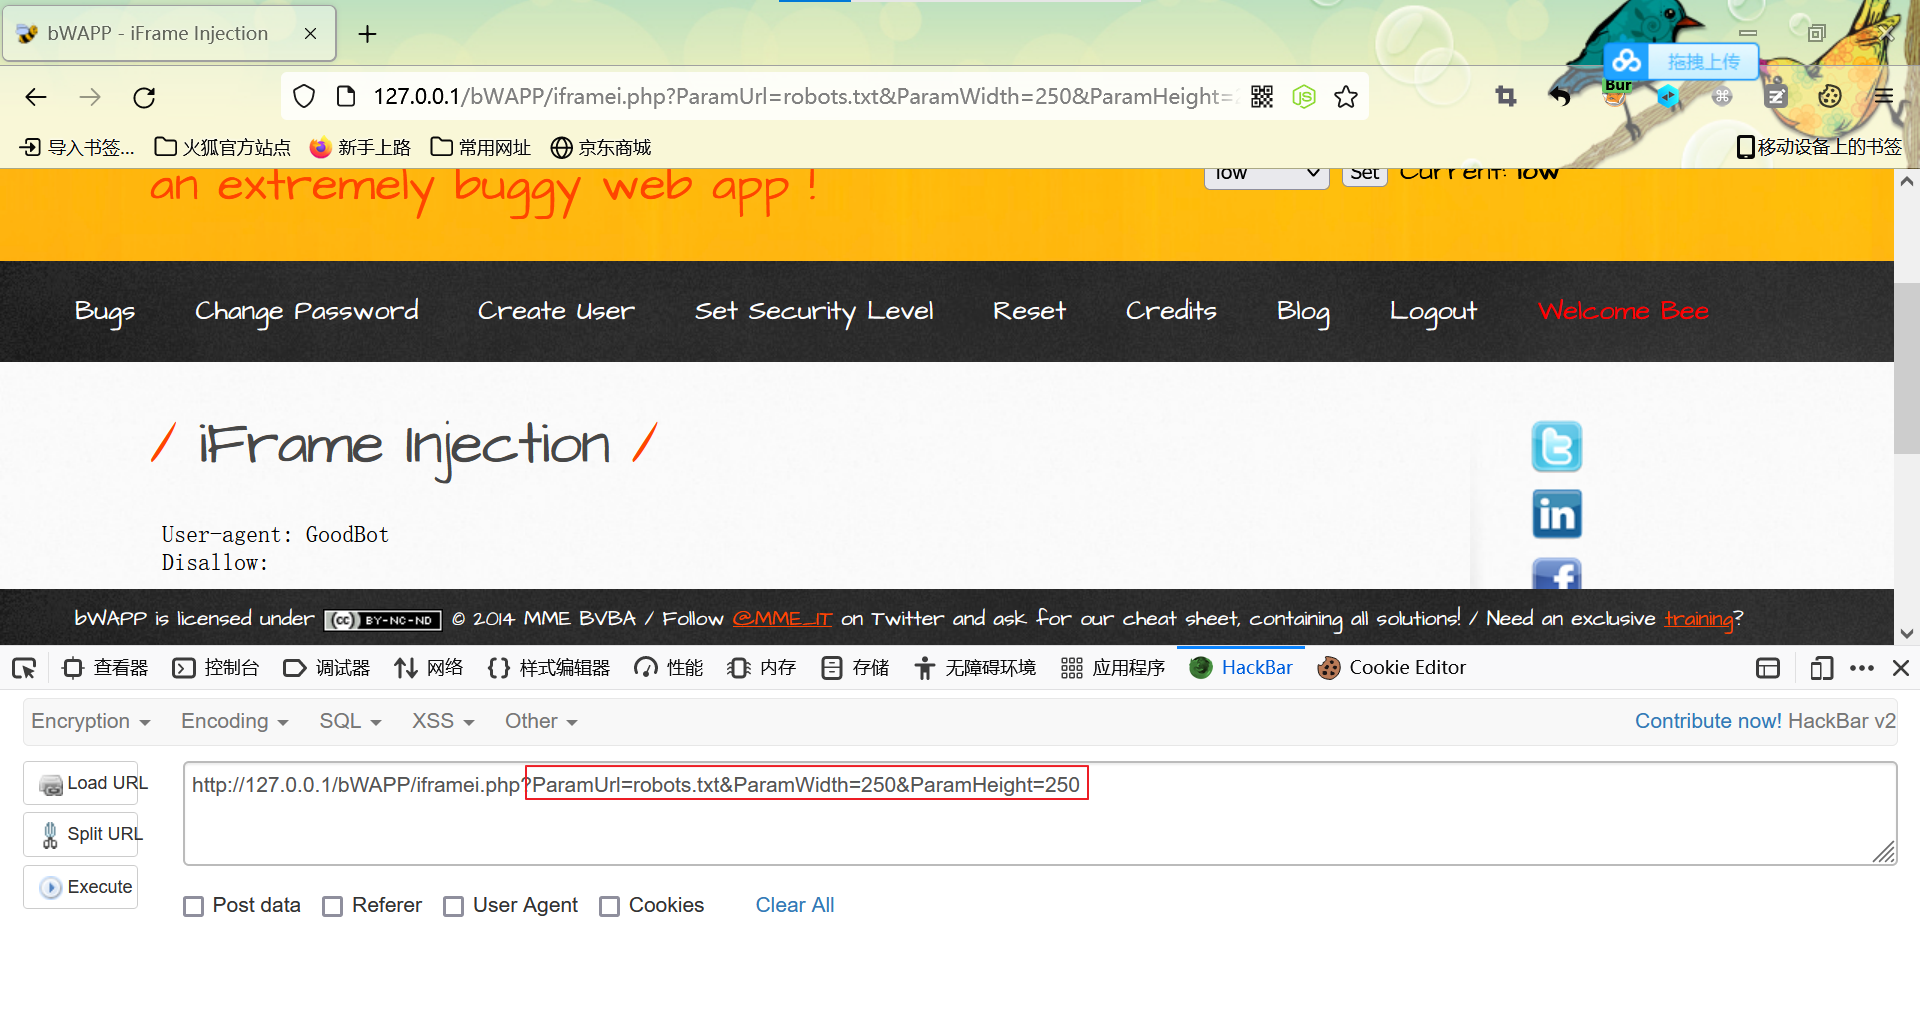Expand the XSS dropdown
Image resolution: width=1920 pixels, height=1020 pixels.
tap(444, 721)
